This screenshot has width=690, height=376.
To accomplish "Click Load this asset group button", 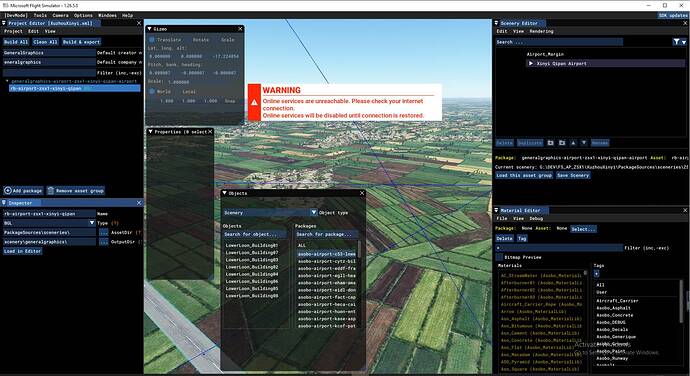I will pyautogui.click(x=524, y=175).
